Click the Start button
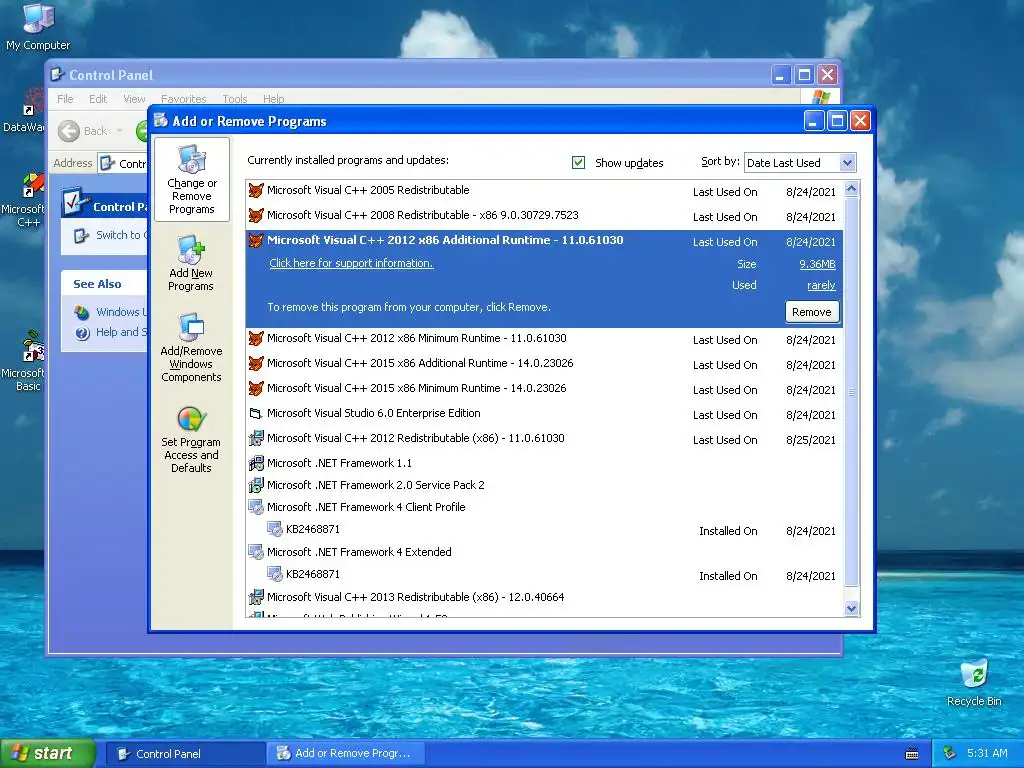 pos(47,754)
